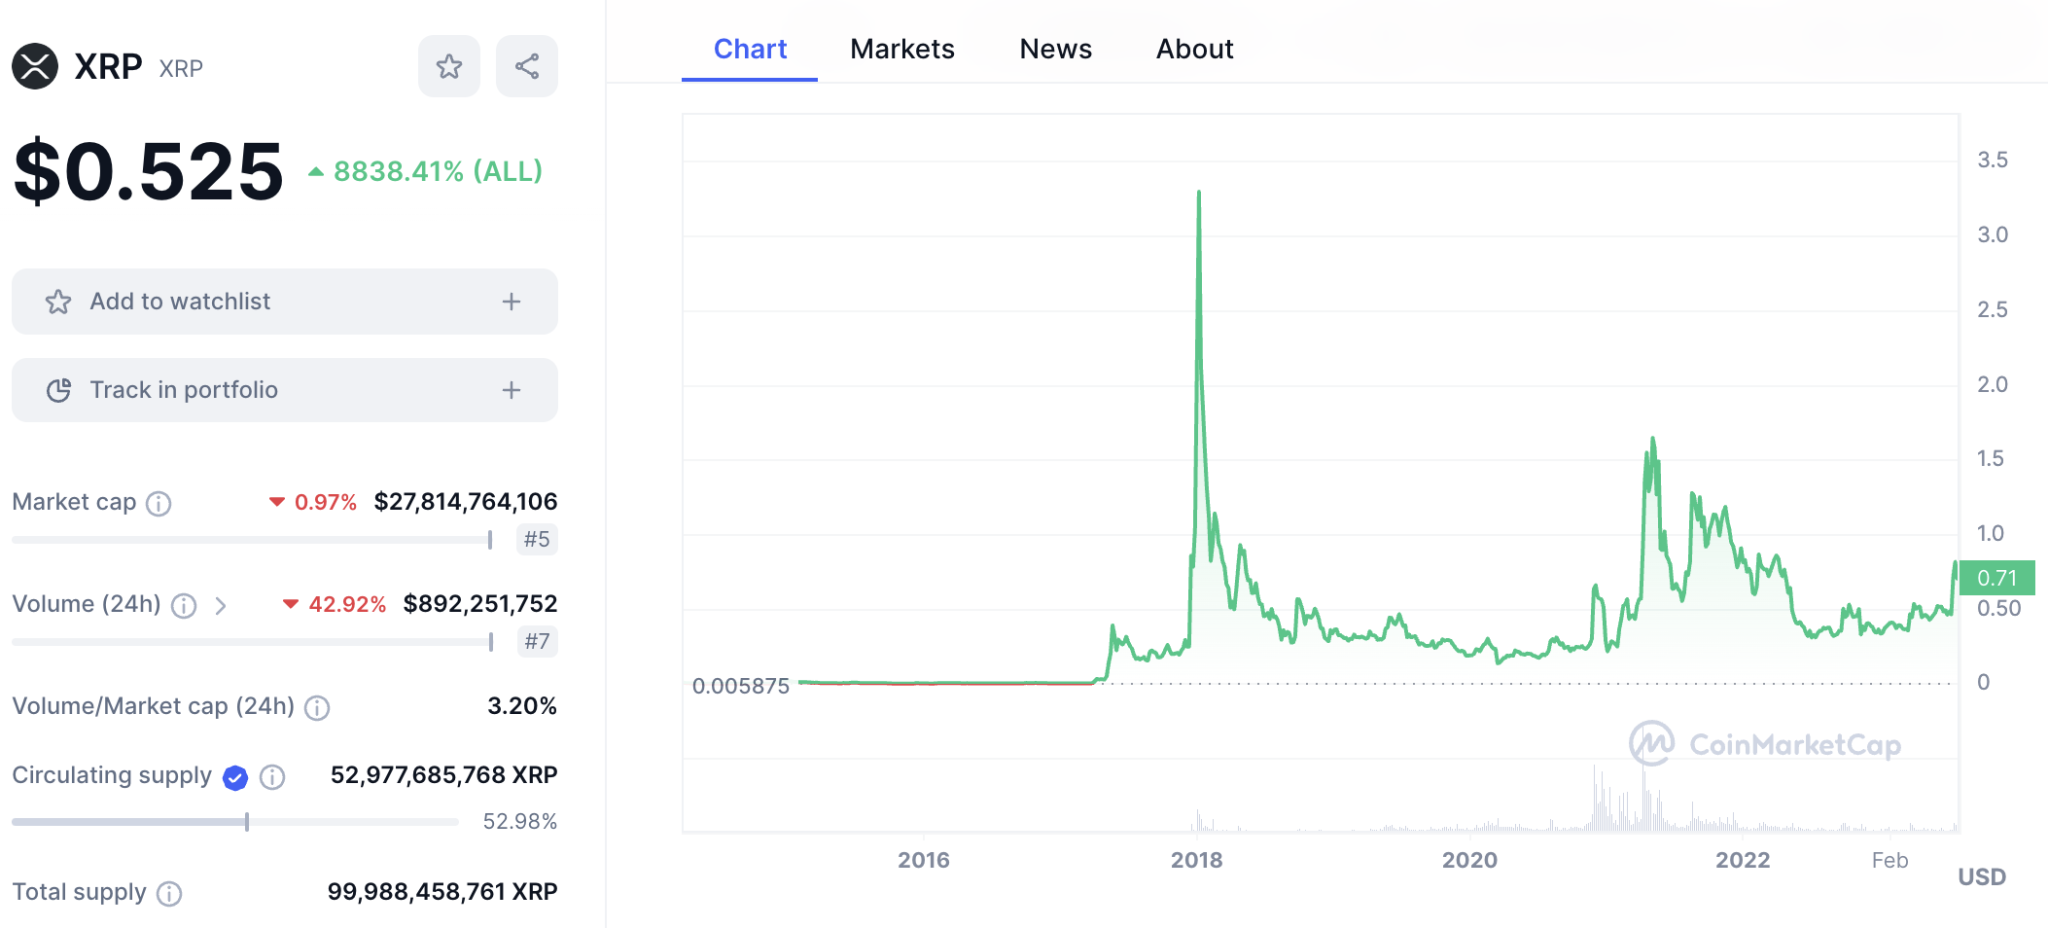Click the Add to watchlist button
Screen dimensions: 2048x928
click(x=285, y=301)
